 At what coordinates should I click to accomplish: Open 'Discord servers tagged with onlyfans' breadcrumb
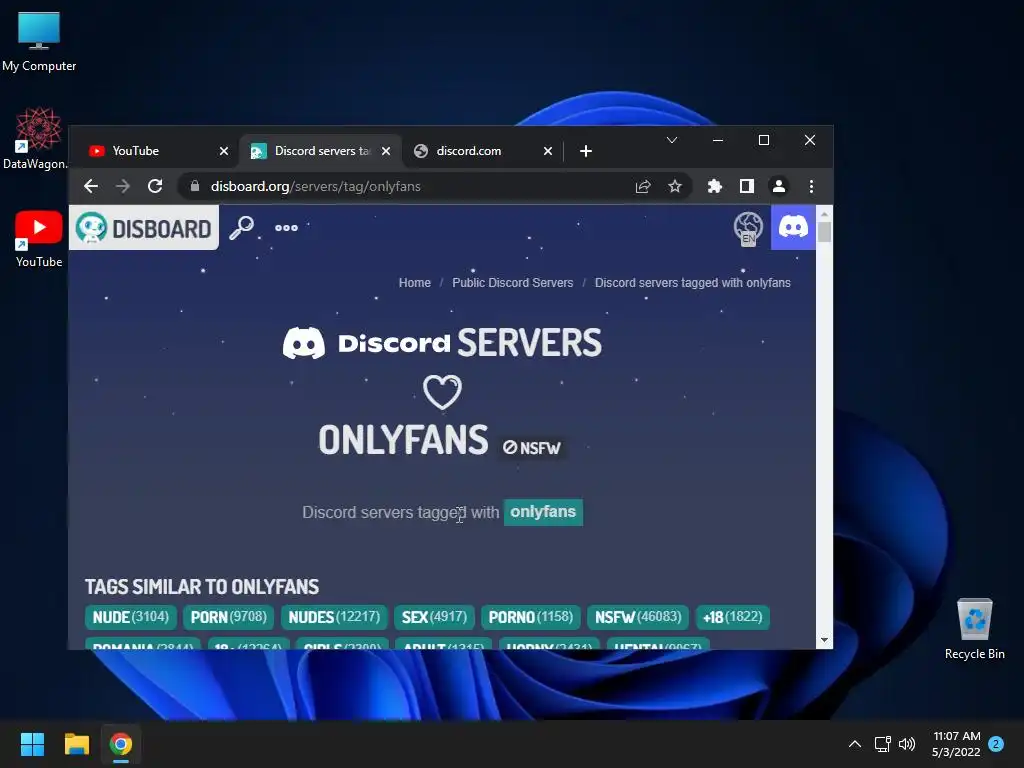click(x=692, y=283)
